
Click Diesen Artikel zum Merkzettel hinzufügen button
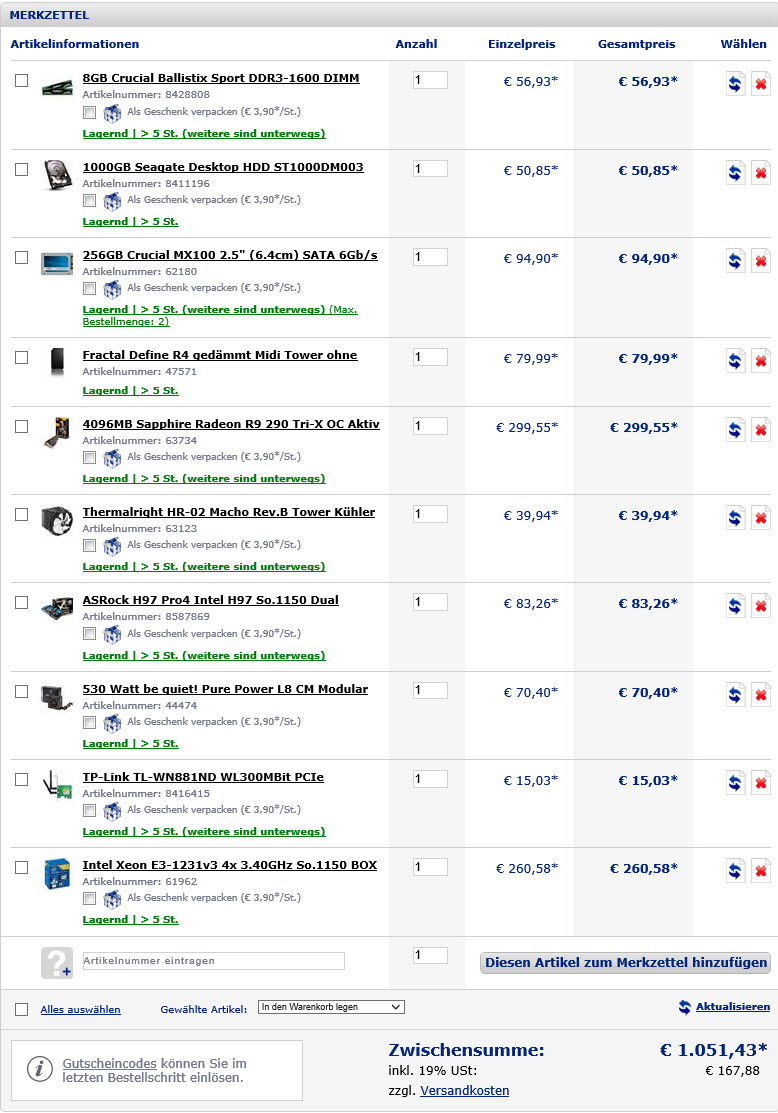(625, 963)
